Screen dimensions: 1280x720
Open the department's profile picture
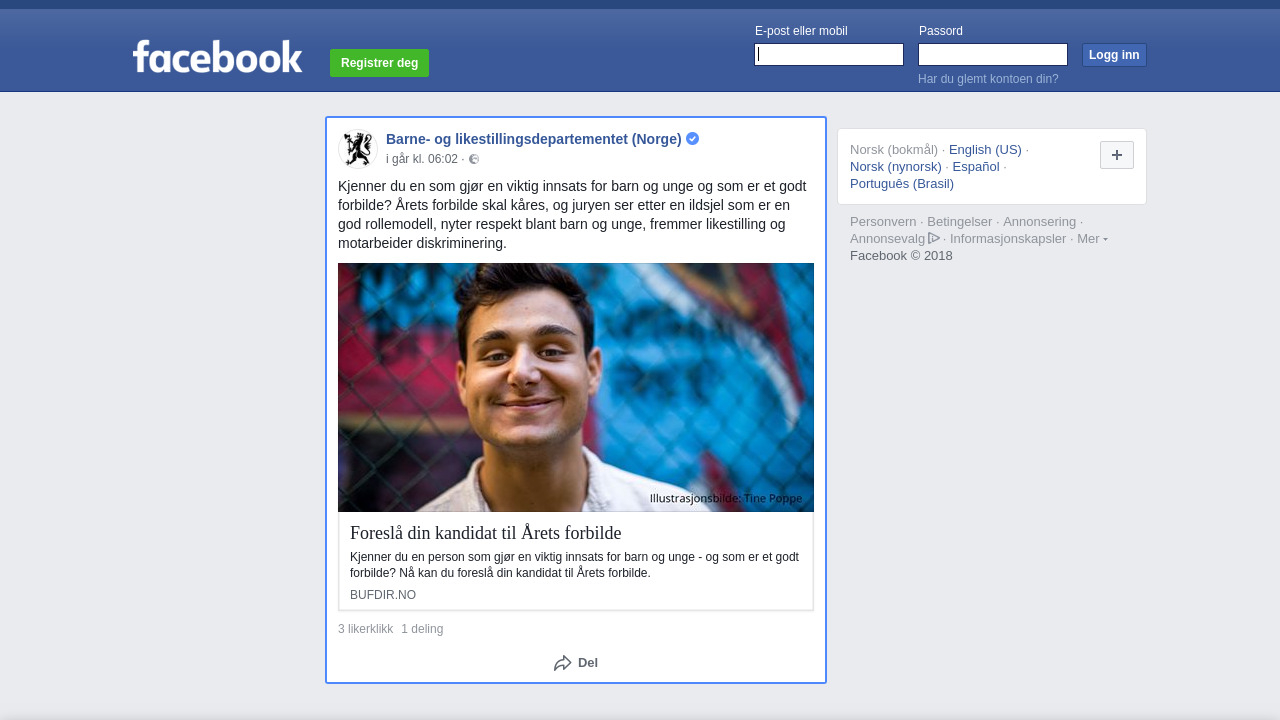[358, 149]
